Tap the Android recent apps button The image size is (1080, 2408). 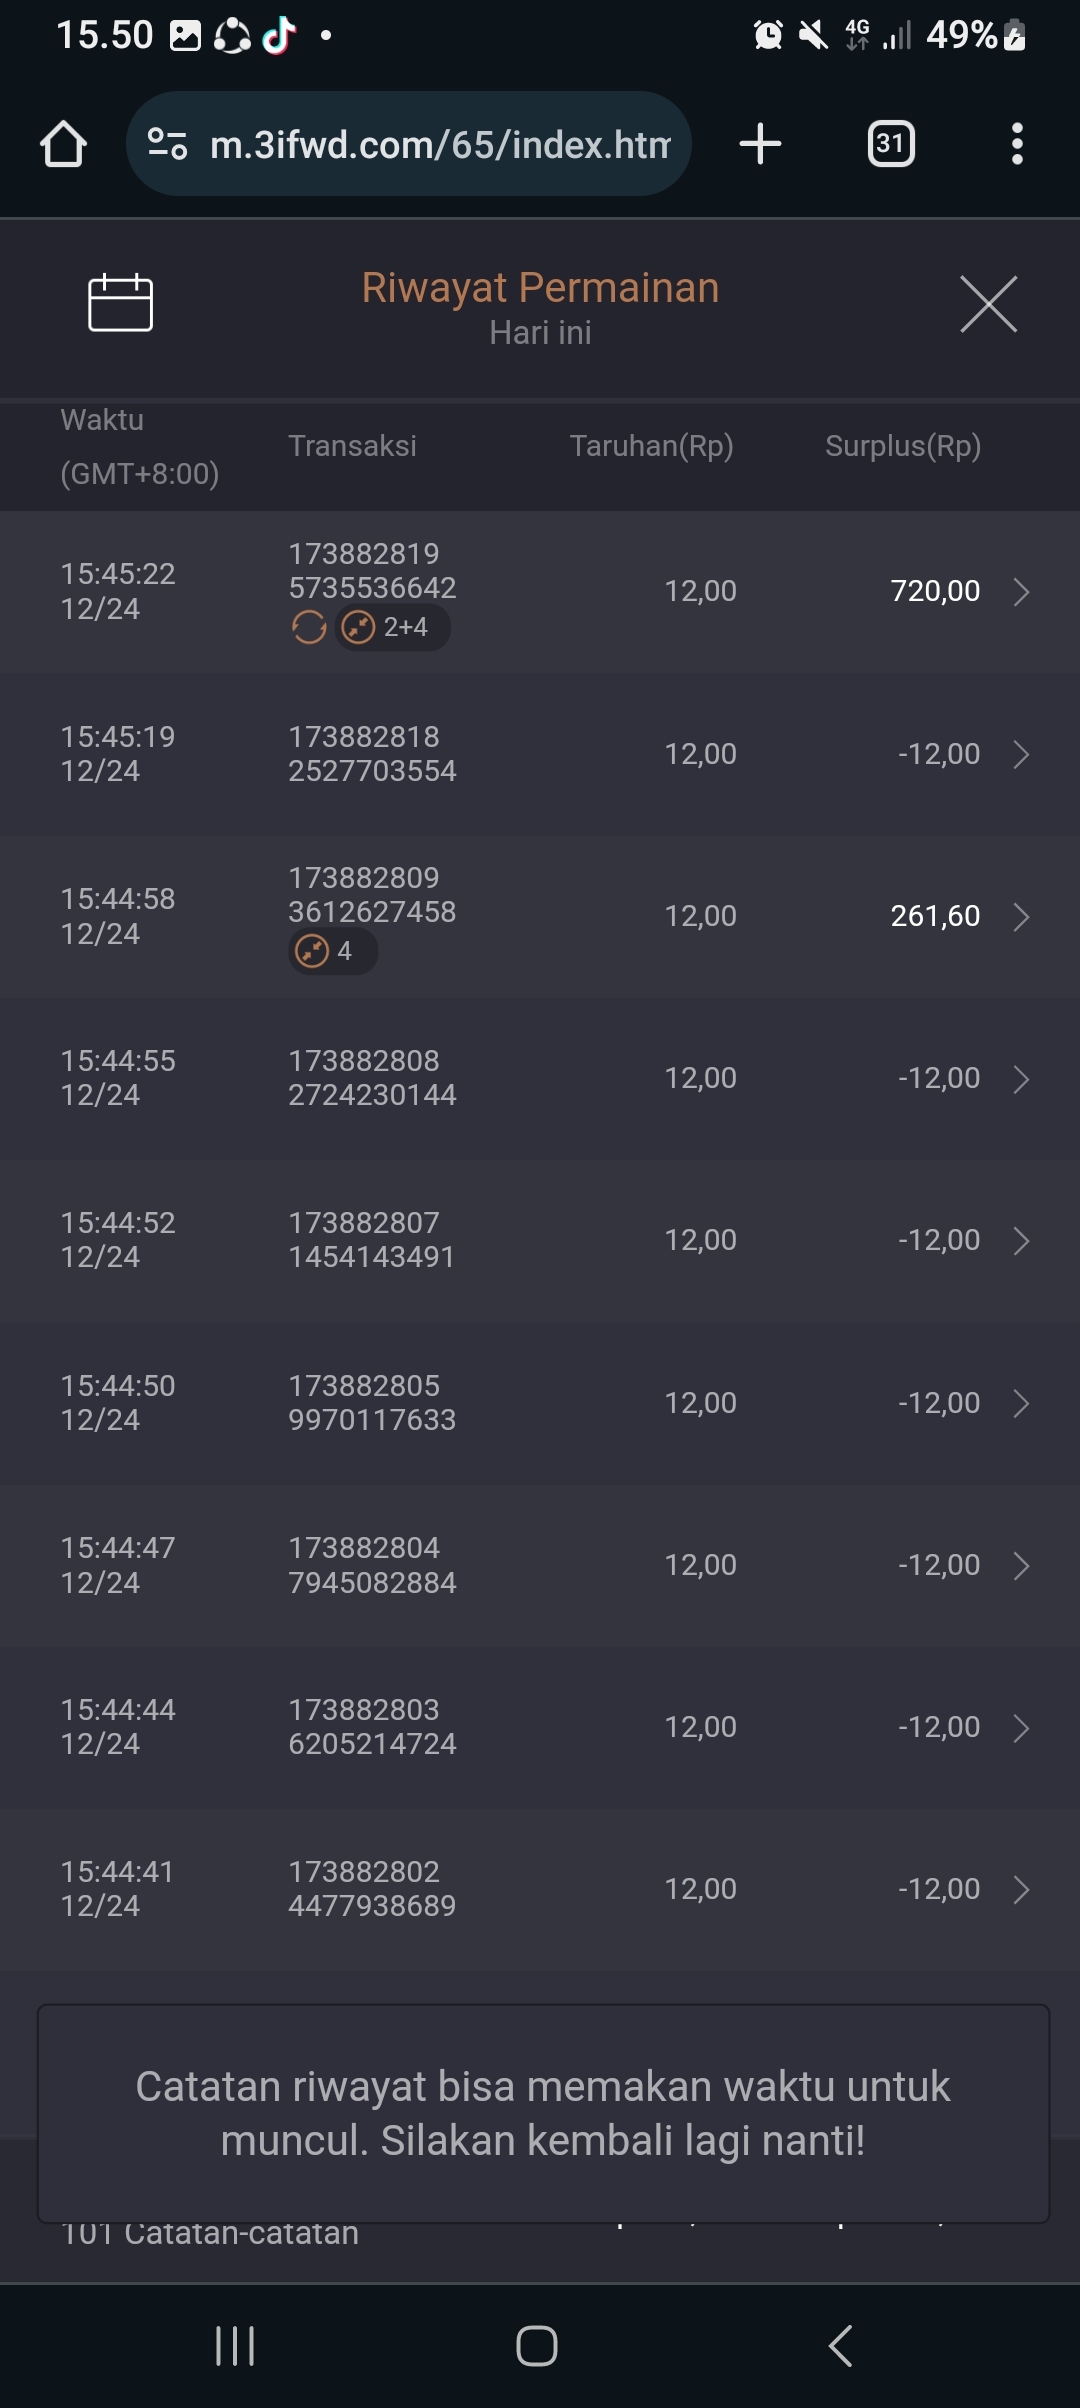(x=236, y=2345)
